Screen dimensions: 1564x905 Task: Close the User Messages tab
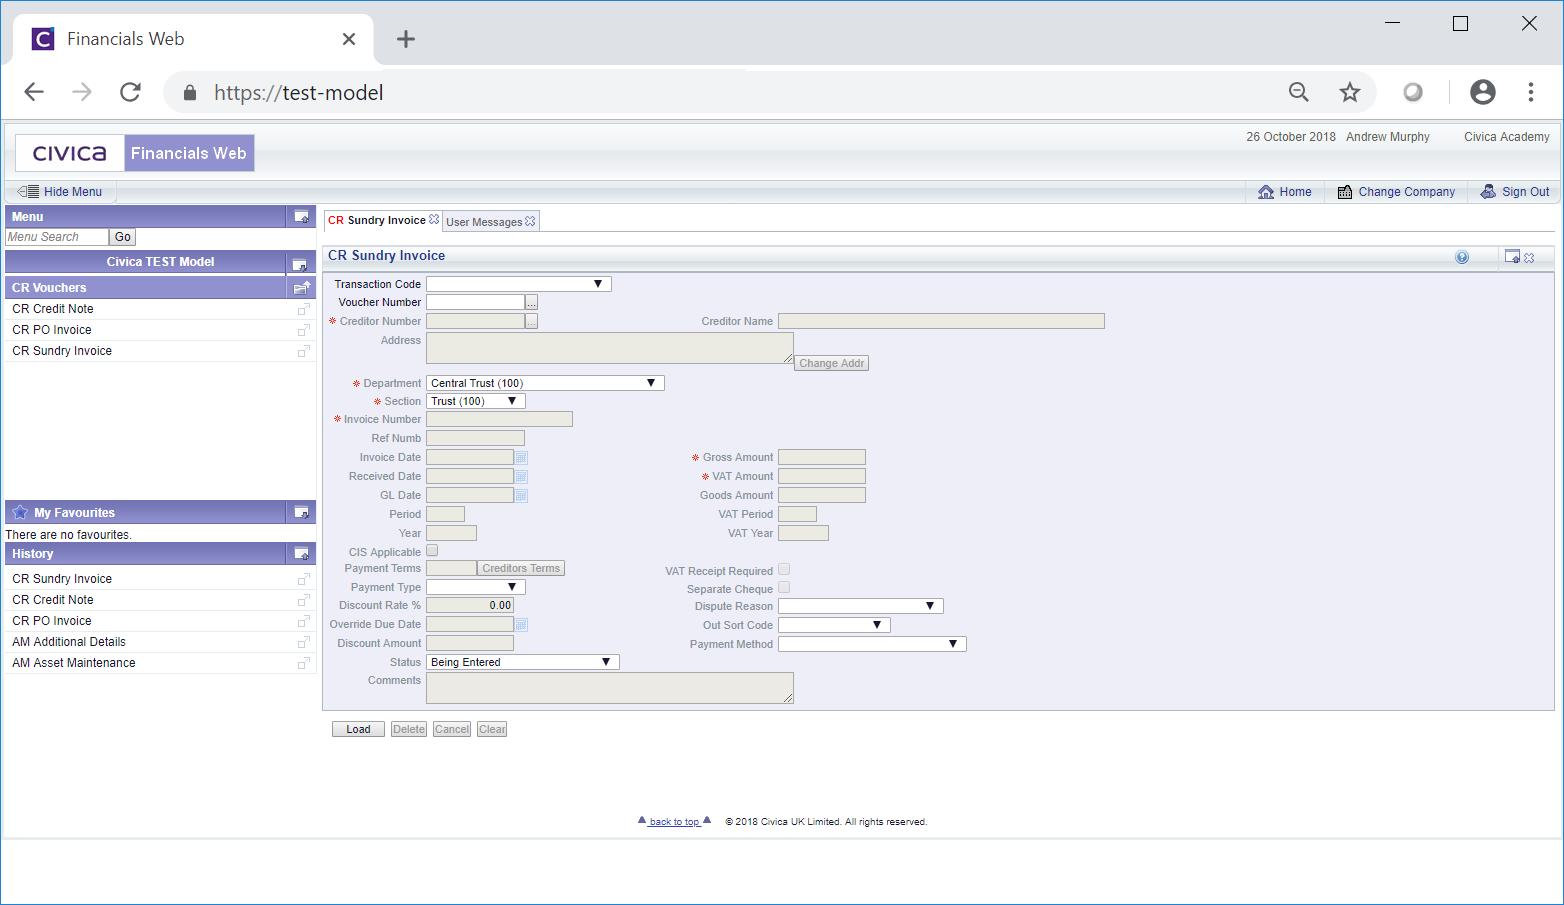(x=530, y=221)
